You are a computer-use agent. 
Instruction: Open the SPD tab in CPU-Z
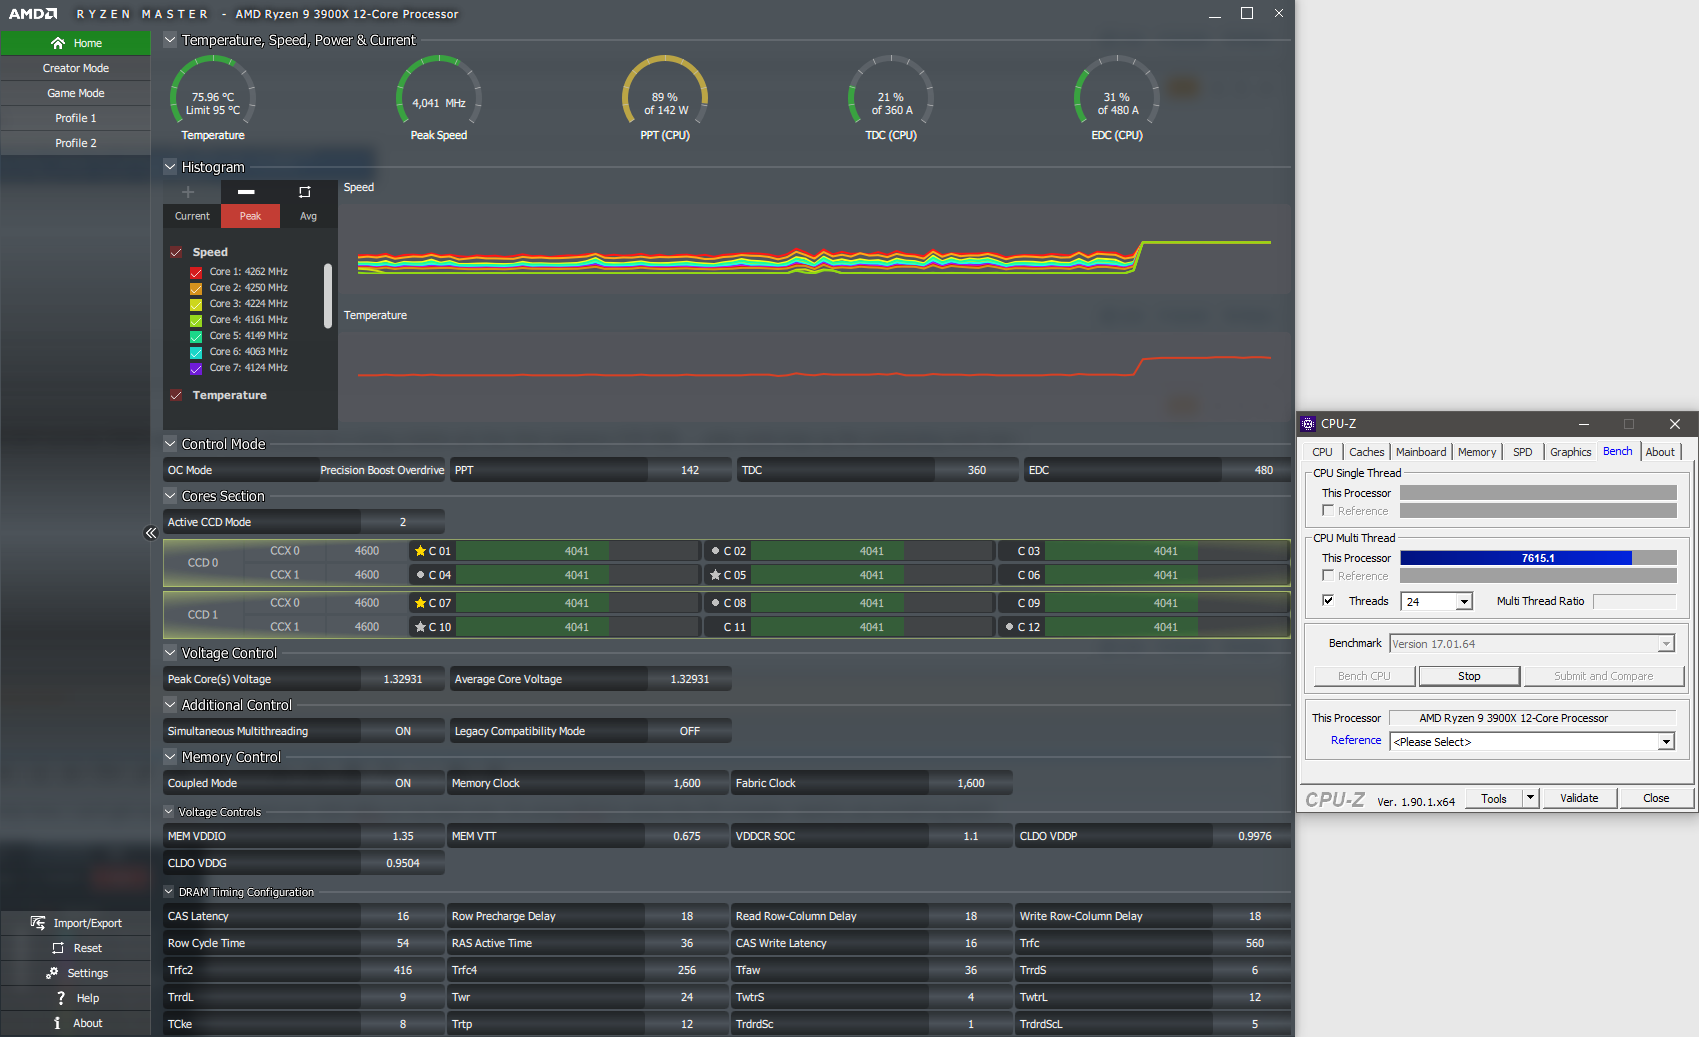(1522, 452)
